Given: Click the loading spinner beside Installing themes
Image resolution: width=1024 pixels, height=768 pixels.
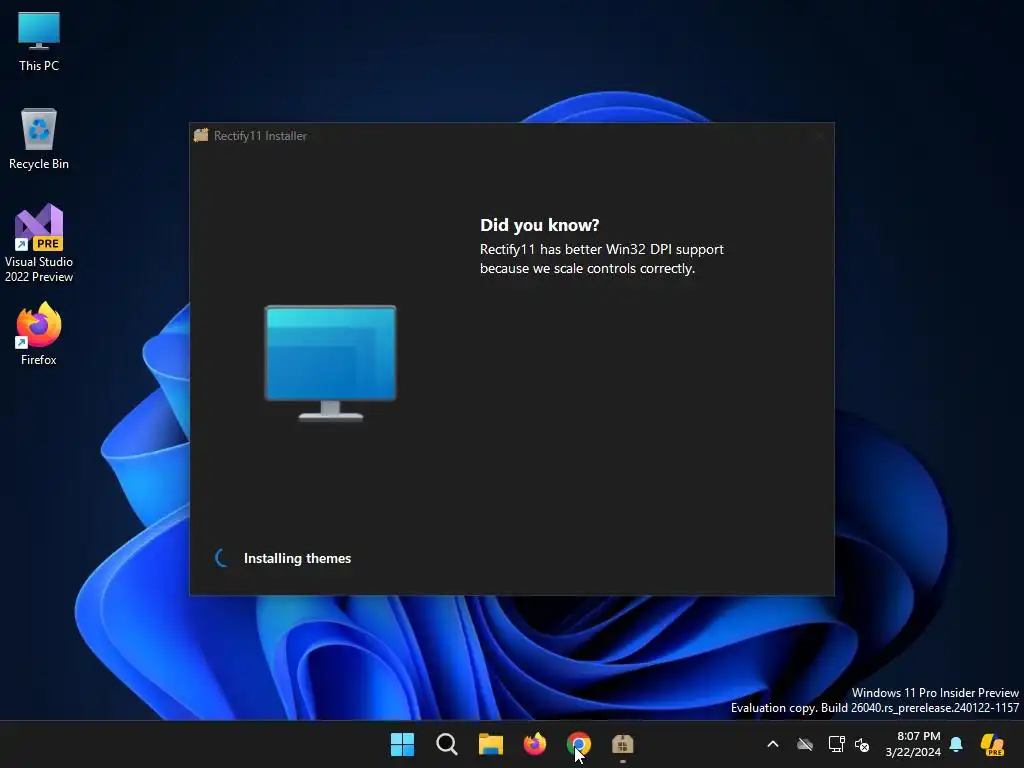Looking at the screenshot, I should (x=222, y=558).
